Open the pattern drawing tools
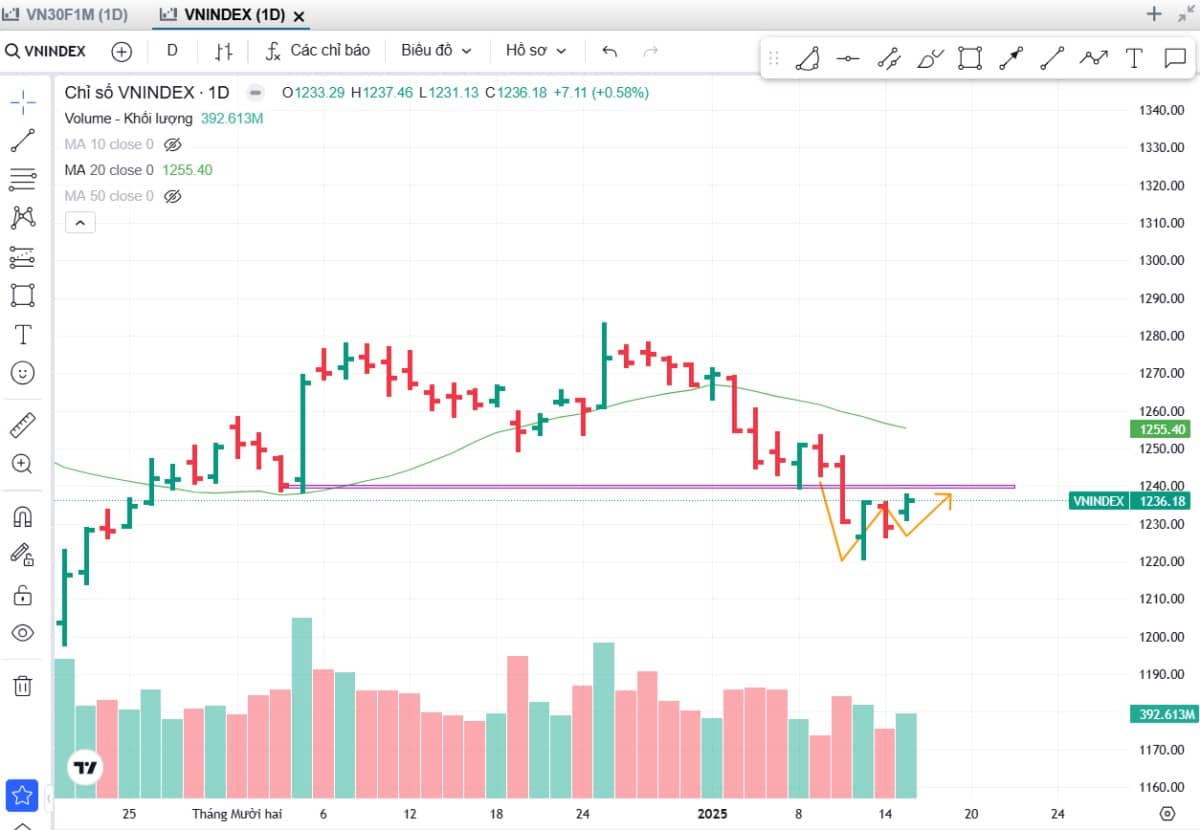The width and height of the screenshot is (1200, 830). pos(23,217)
